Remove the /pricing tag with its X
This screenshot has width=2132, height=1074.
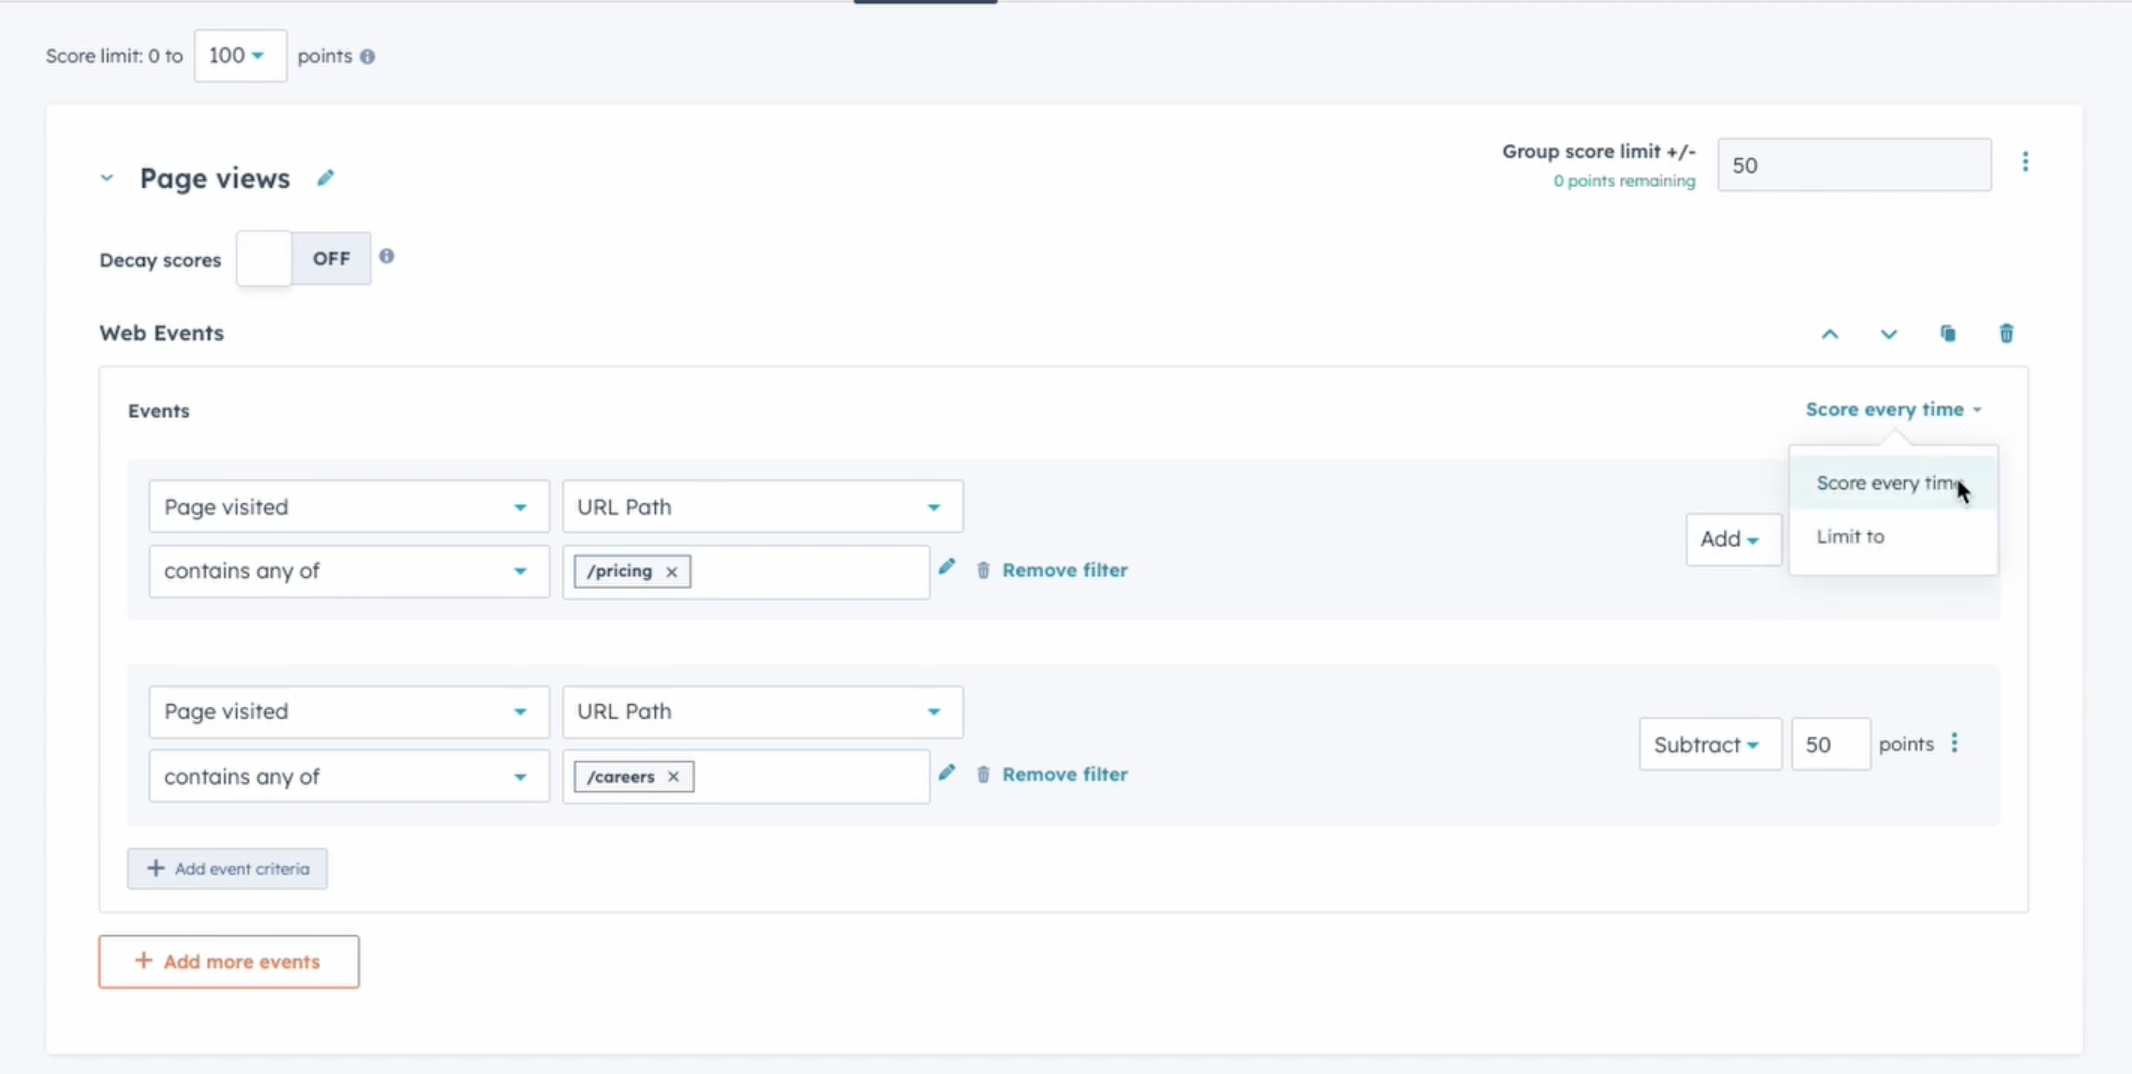click(x=672, y=572)
